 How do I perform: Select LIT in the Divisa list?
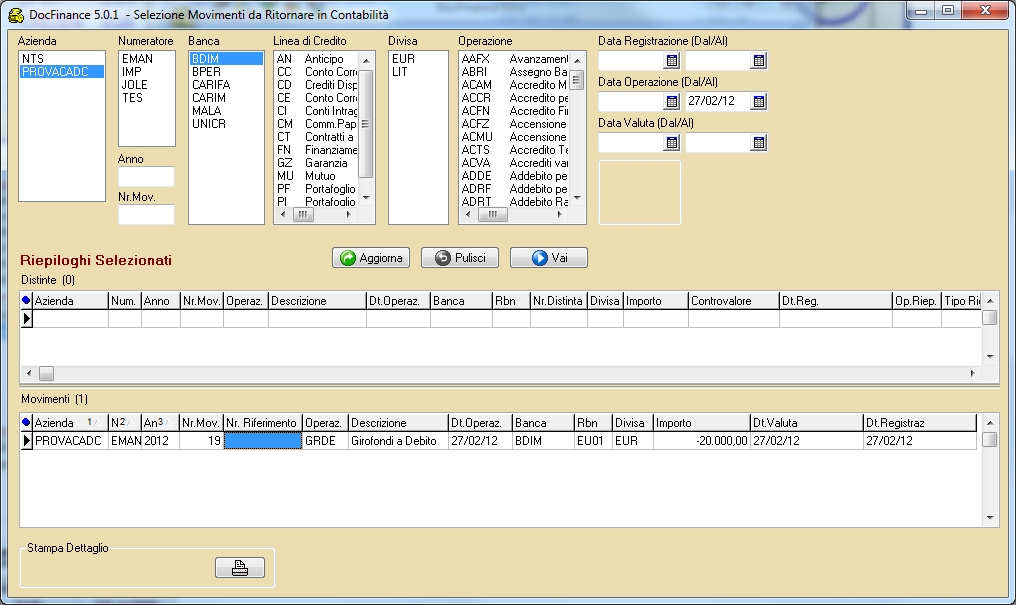[401, 72]
